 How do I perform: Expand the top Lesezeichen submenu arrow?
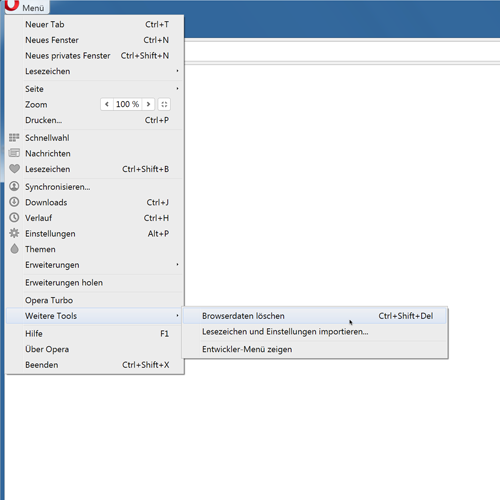177,71
